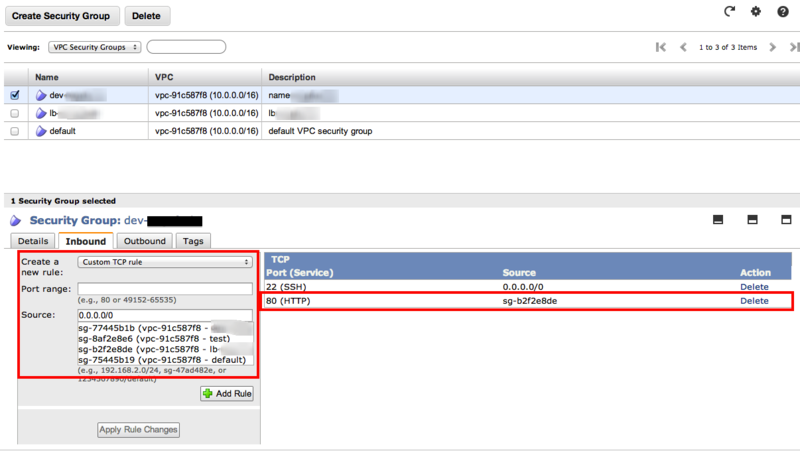Viewport: 800px width, 451px height.
Task: Click the 22 (SSH) port cell
Action: [x=286, y=287]
